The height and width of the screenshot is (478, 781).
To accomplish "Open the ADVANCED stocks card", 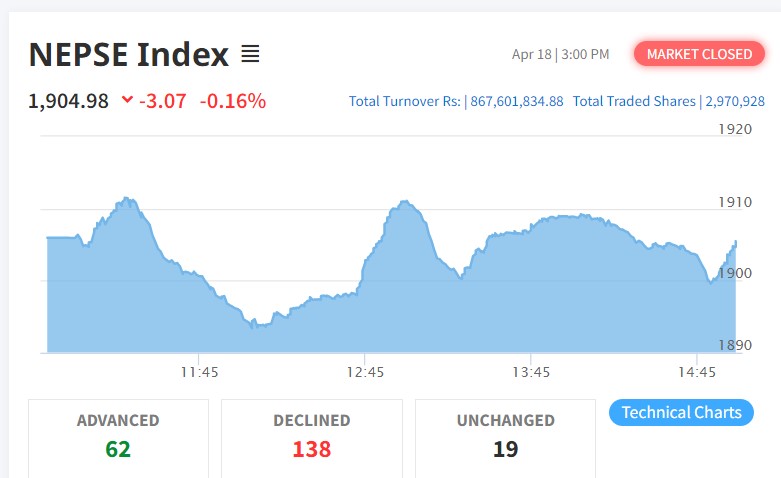I will (x=118, y=436).
